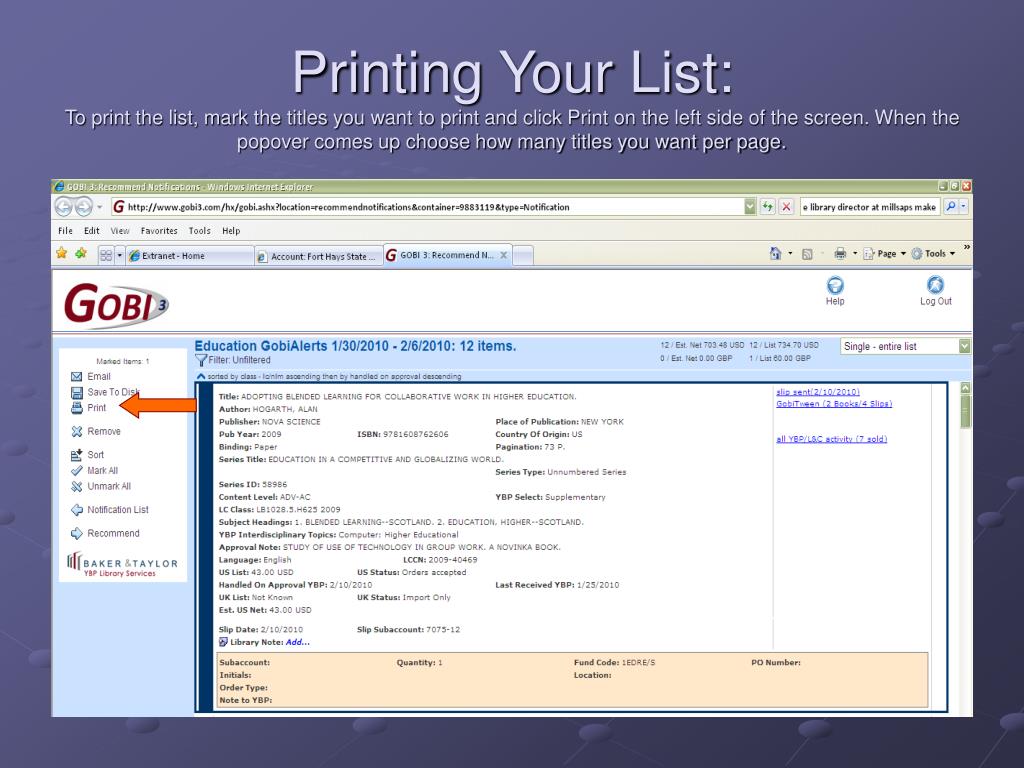Click the Stop loading red X icon

tap(786, 207)
